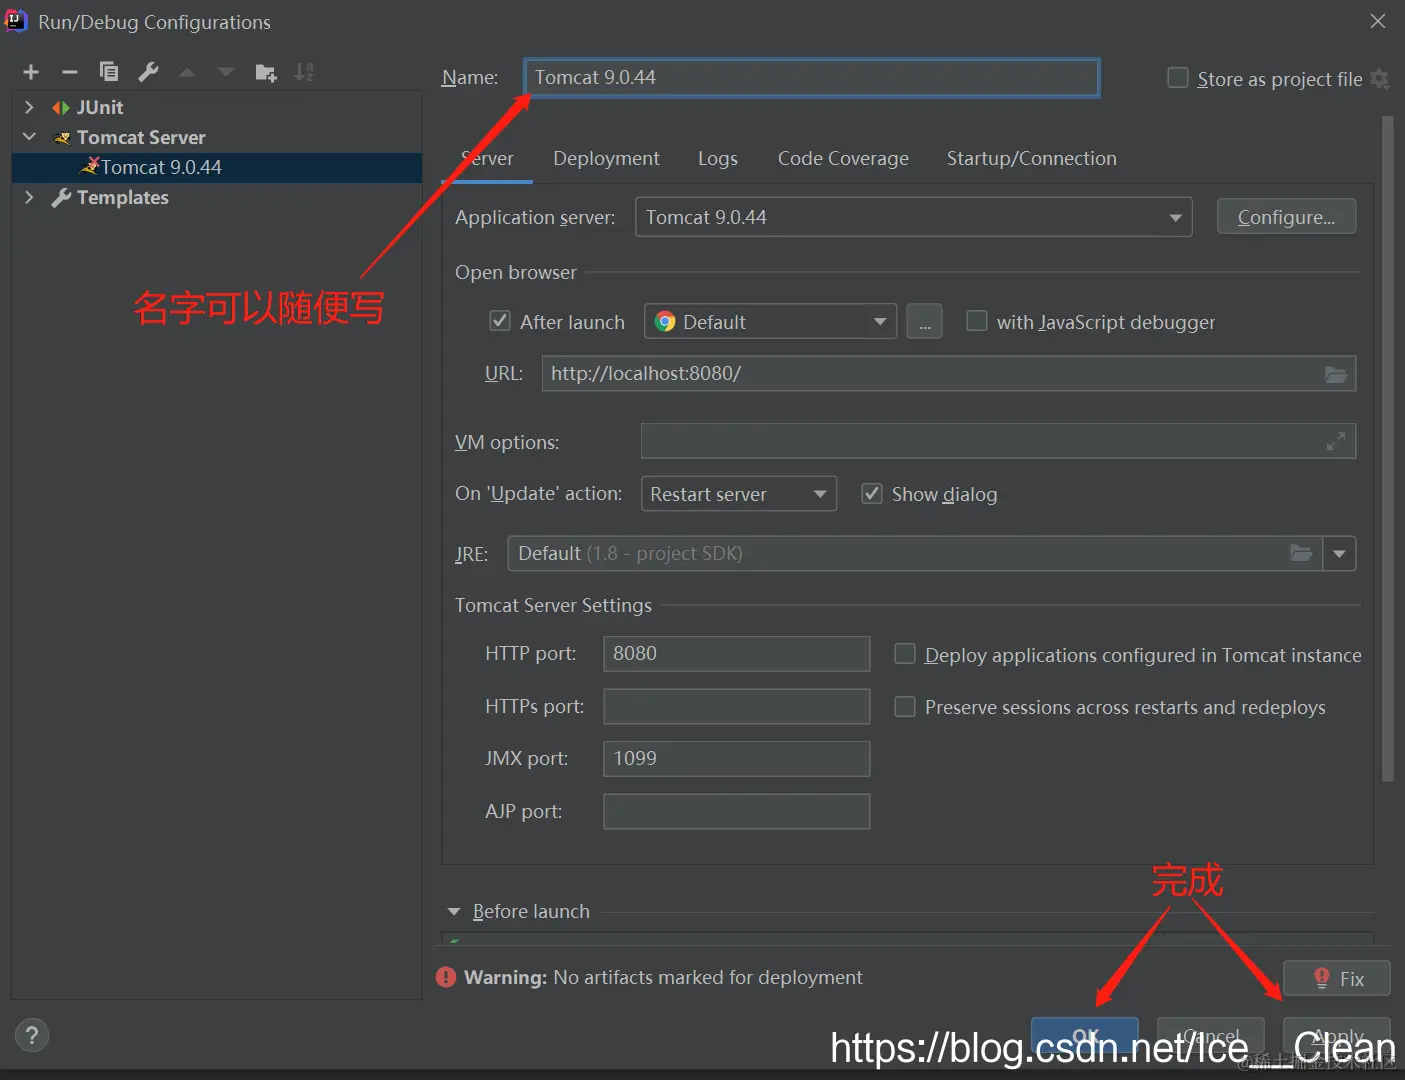1405x1080 pixels.
Task: Enable with JavaScript debugger checkbox
Action: tap(977, 321)
